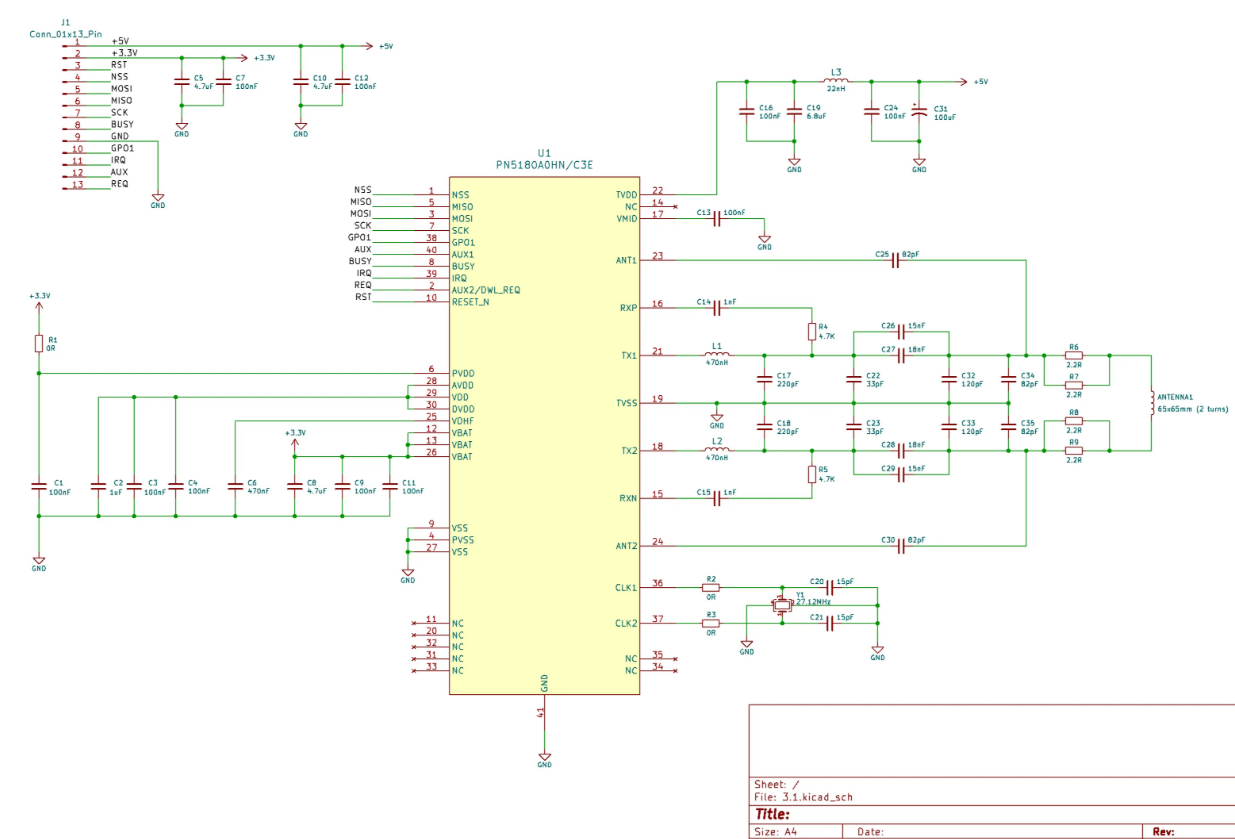Select inductor L1 470nH on TX1
The height and width of the screenshot is (839, 1235).
click(x=714, y=355)
